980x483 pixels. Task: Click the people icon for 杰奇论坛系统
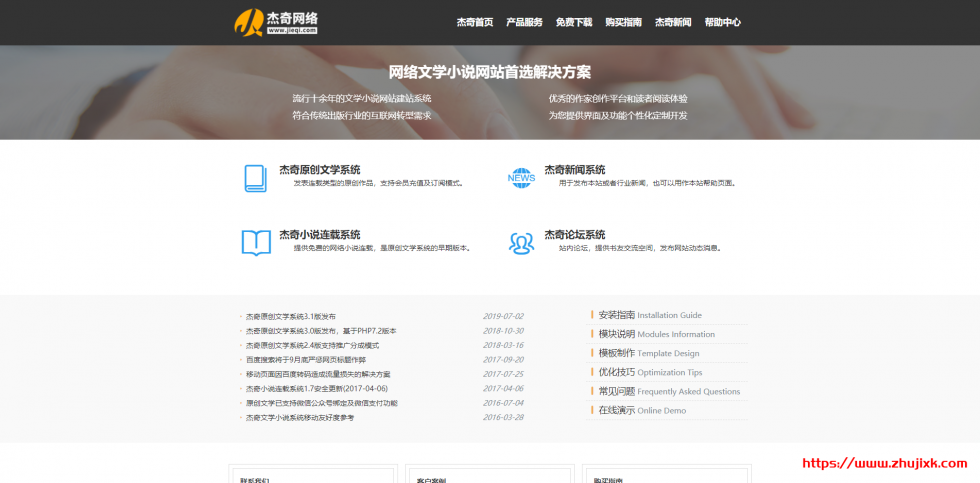521,243
